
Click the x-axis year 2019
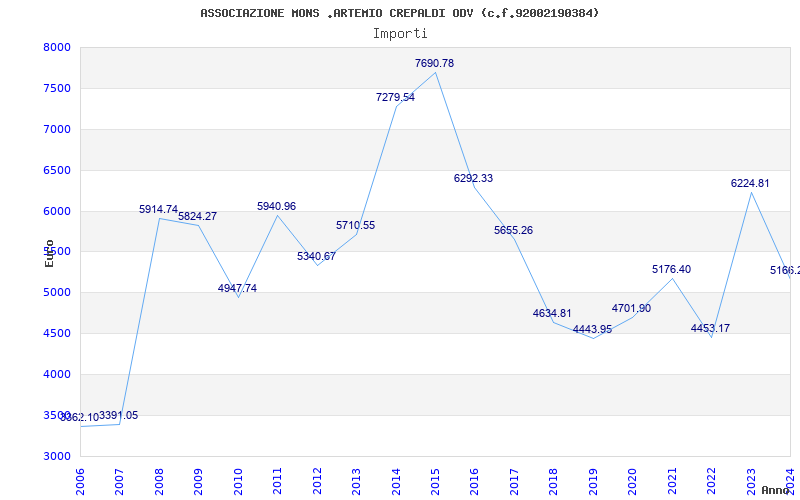tap(593, 482)
